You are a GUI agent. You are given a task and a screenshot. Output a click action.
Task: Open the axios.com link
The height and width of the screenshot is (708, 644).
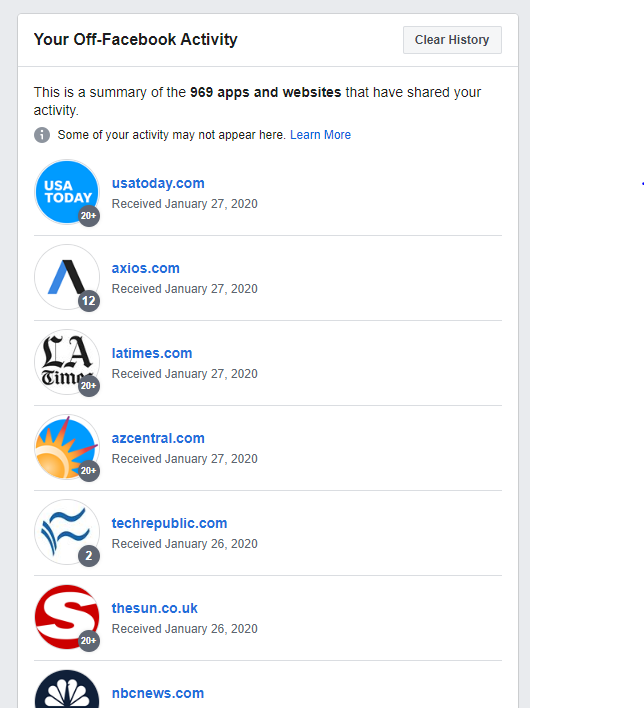(145, 268)
